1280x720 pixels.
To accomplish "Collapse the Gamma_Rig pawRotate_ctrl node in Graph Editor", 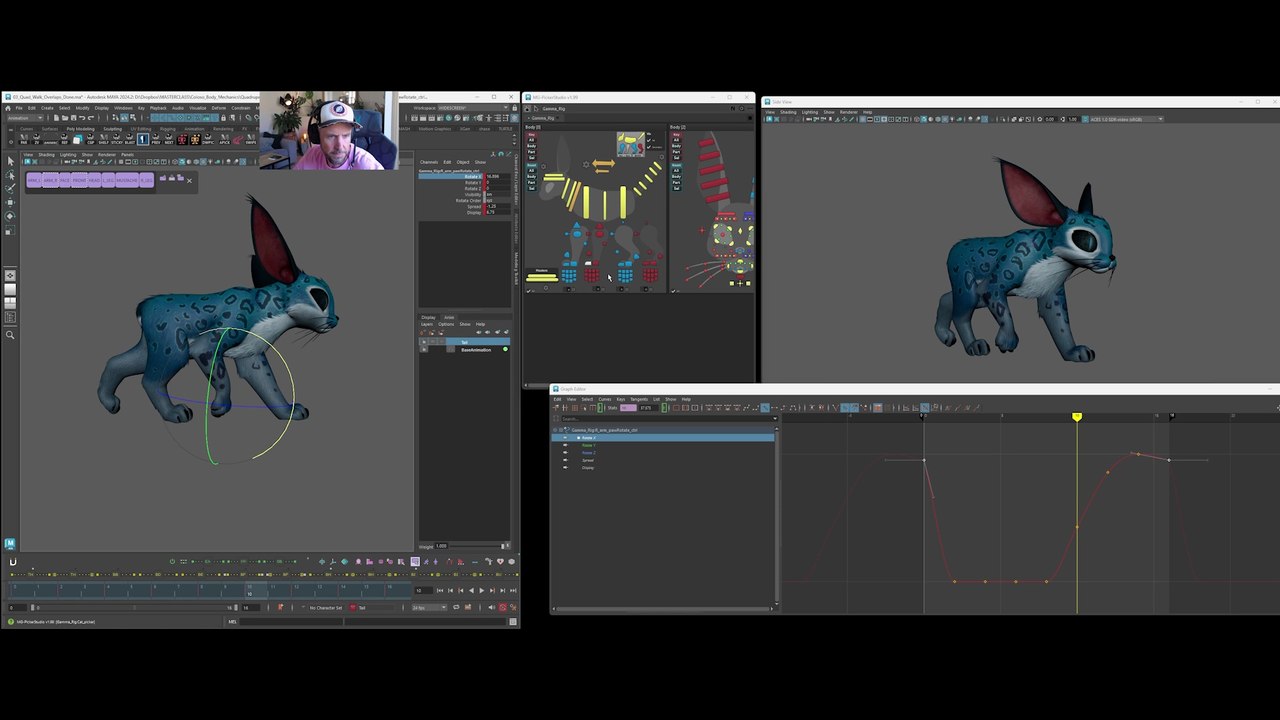I will tap(556, 430).
